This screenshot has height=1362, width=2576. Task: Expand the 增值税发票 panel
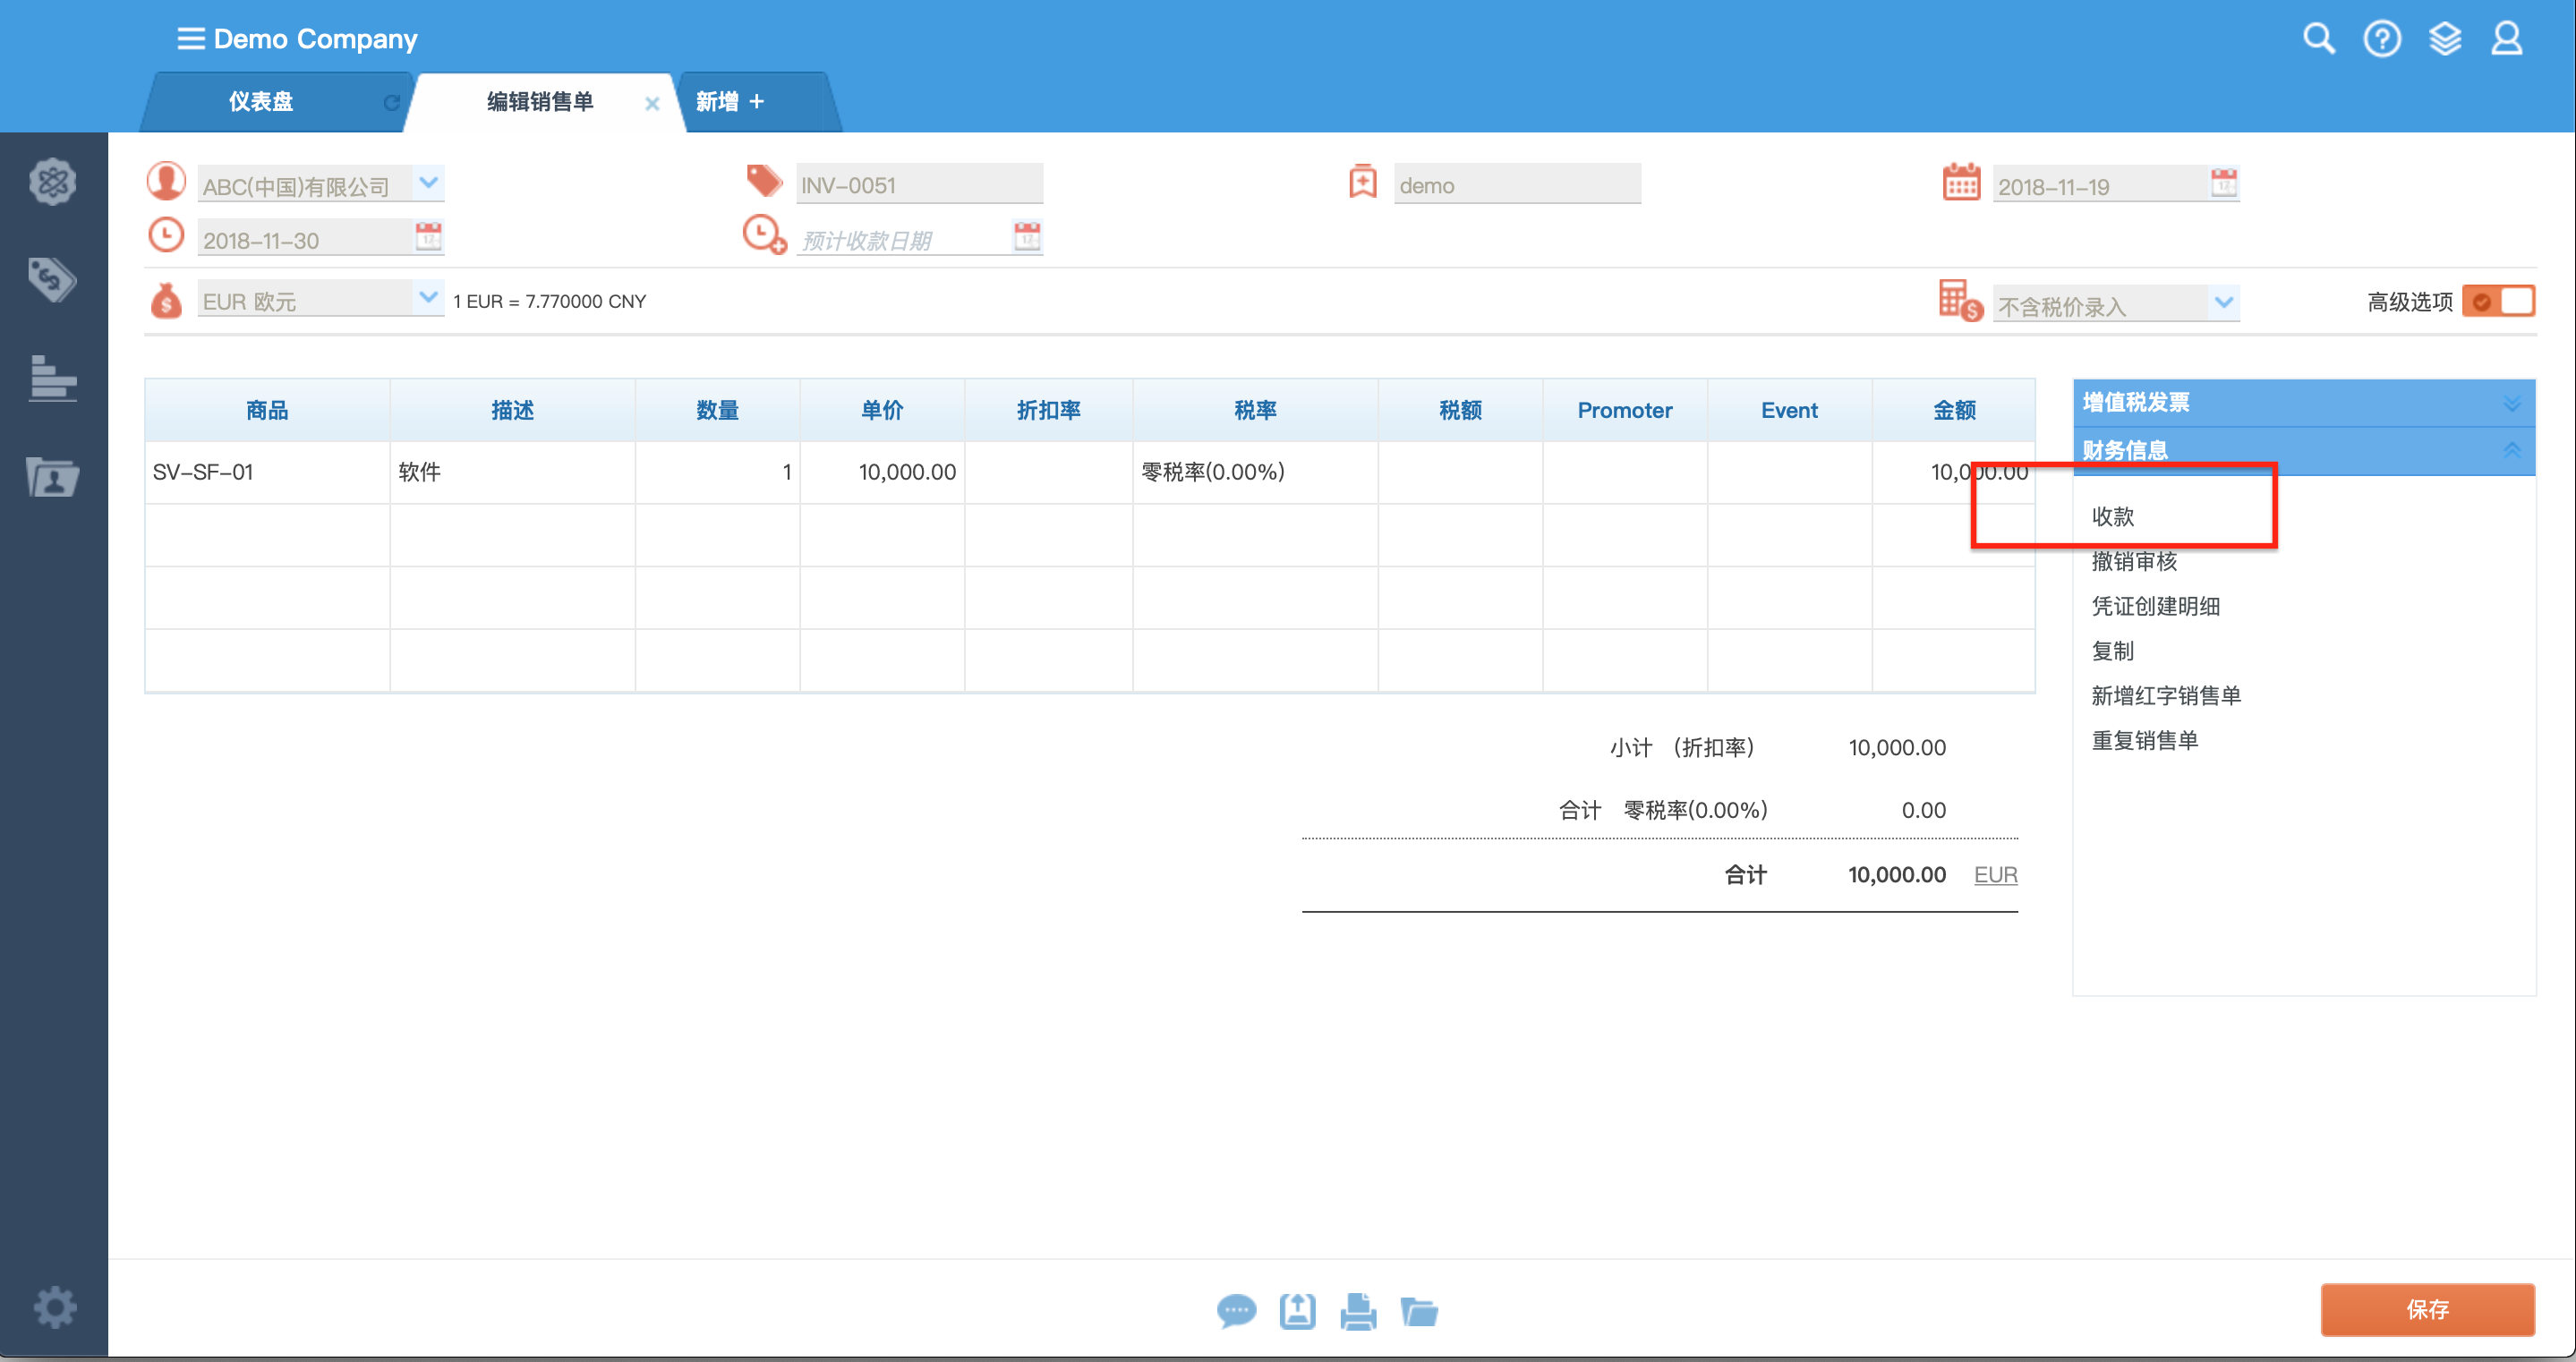(x=2511, y=403)
